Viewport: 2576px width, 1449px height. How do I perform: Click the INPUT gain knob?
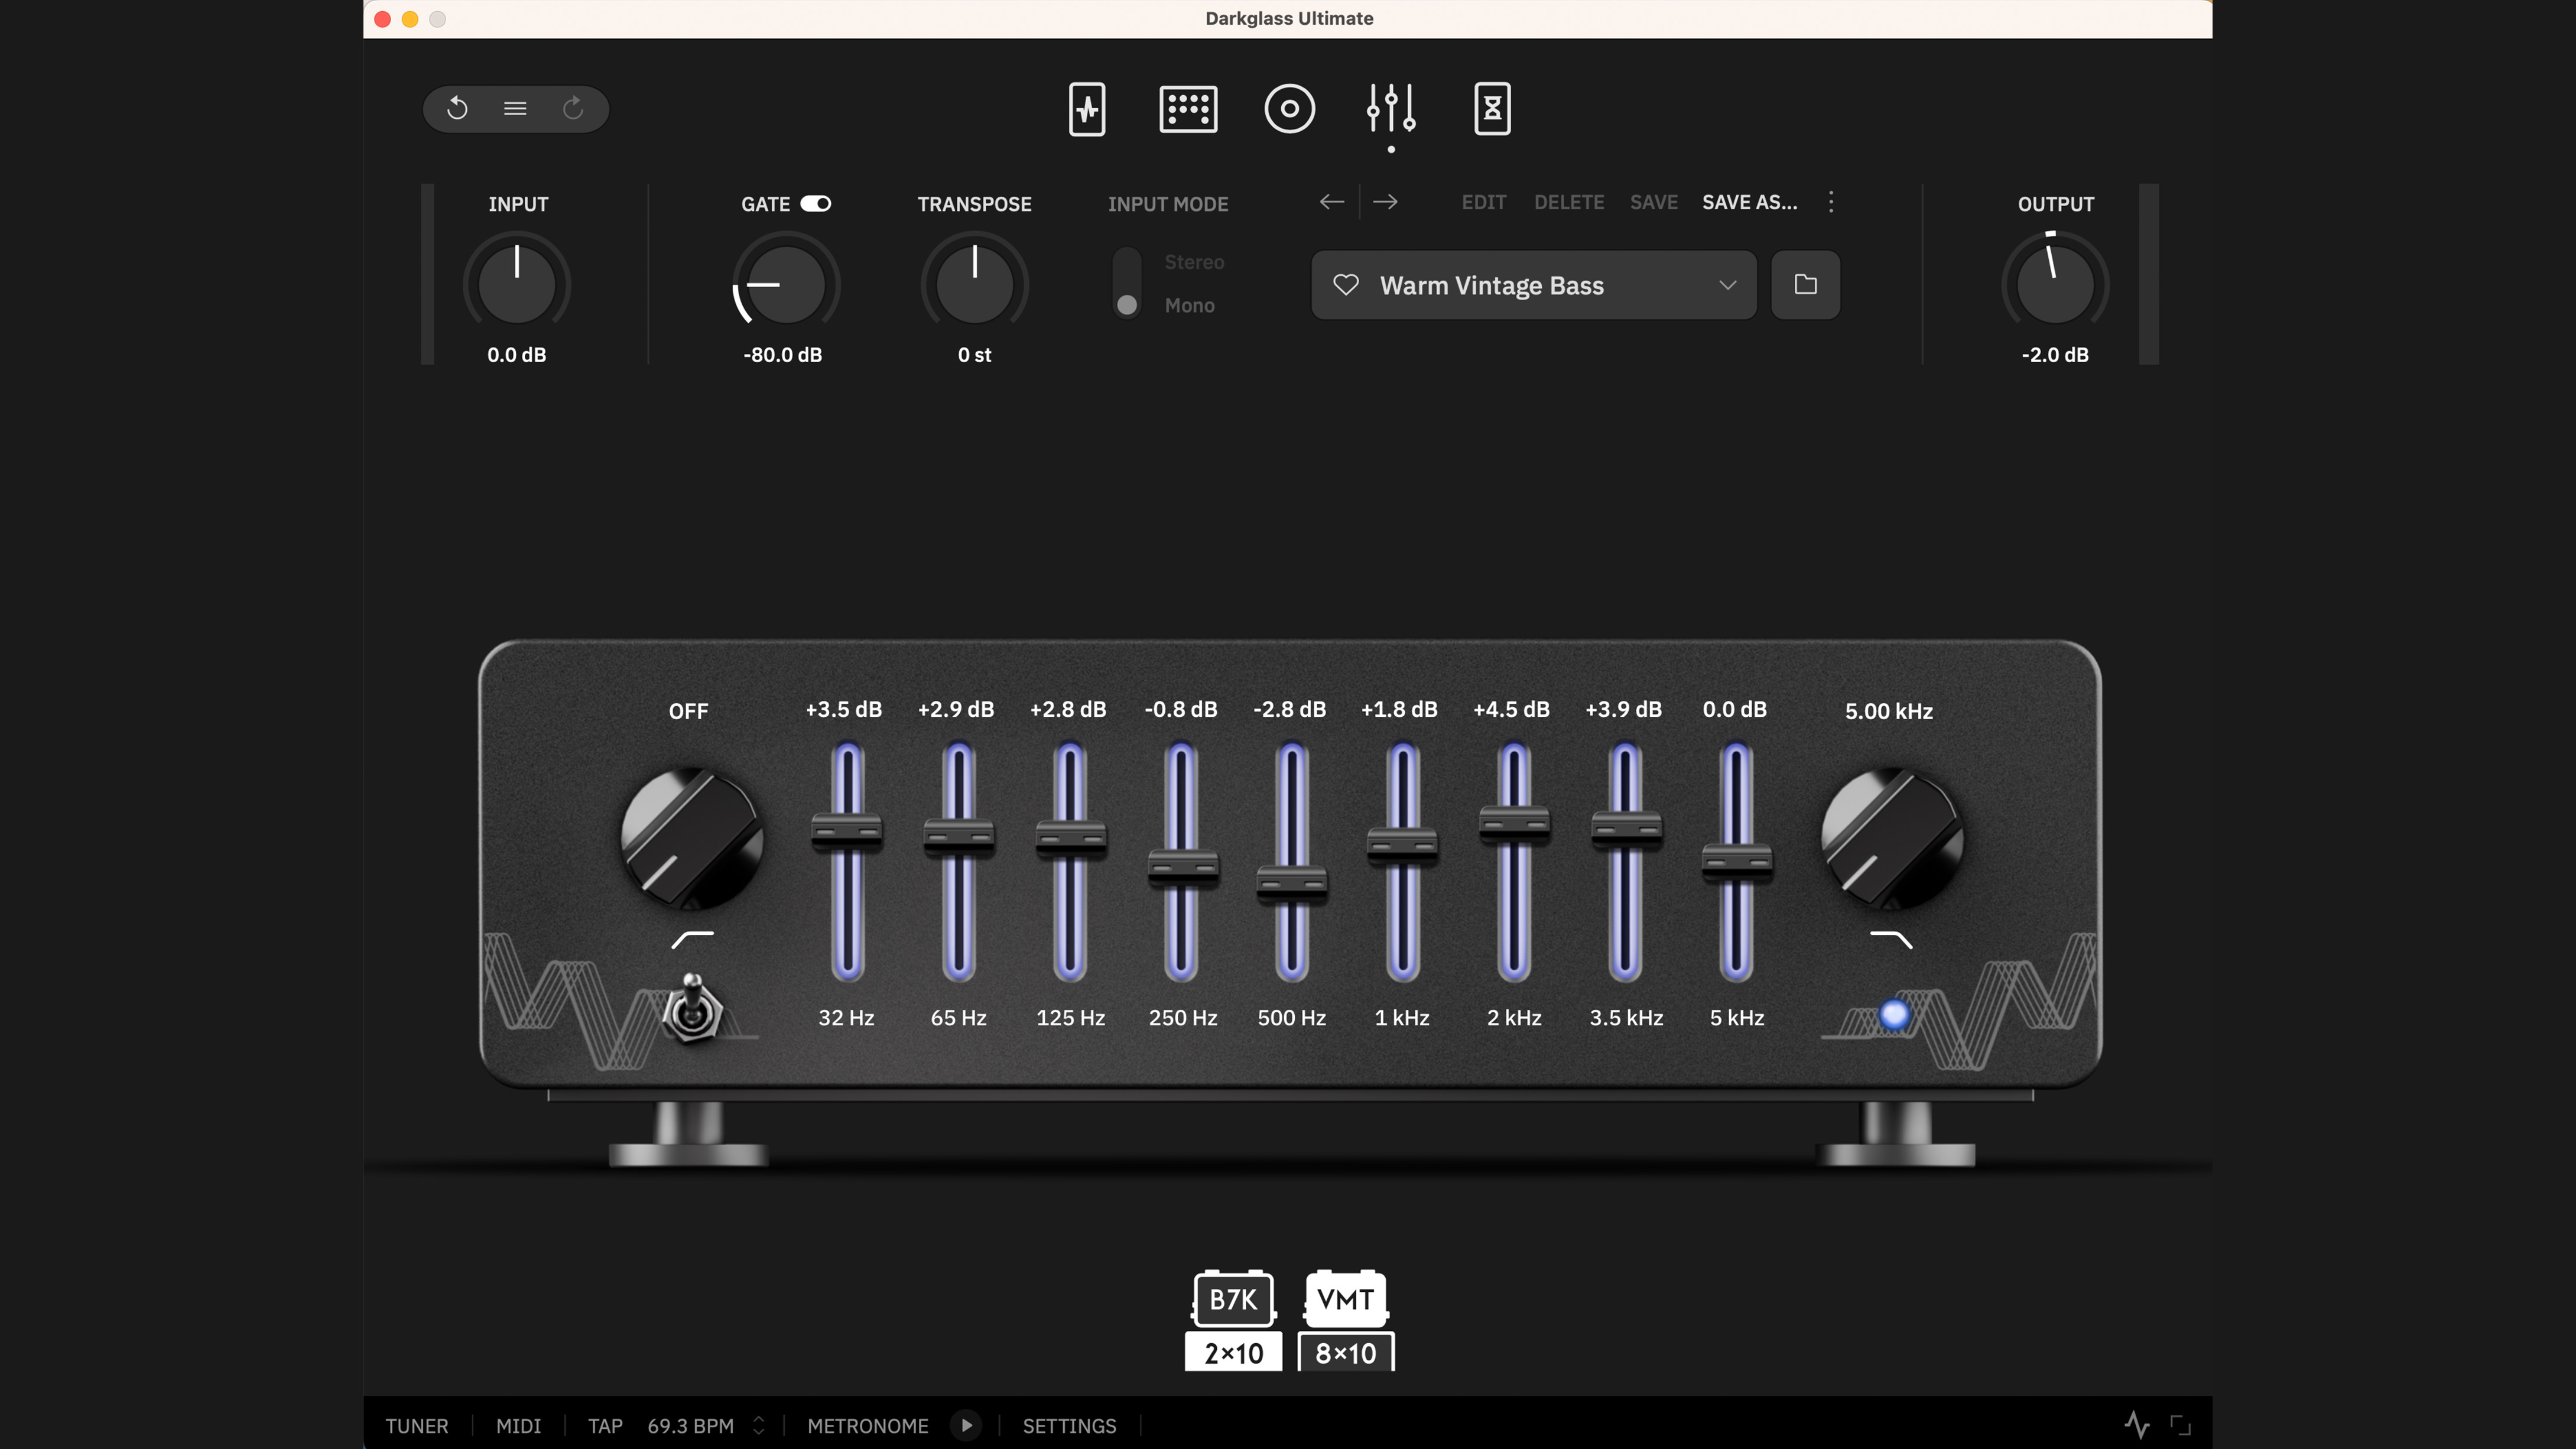click(517, 285)
